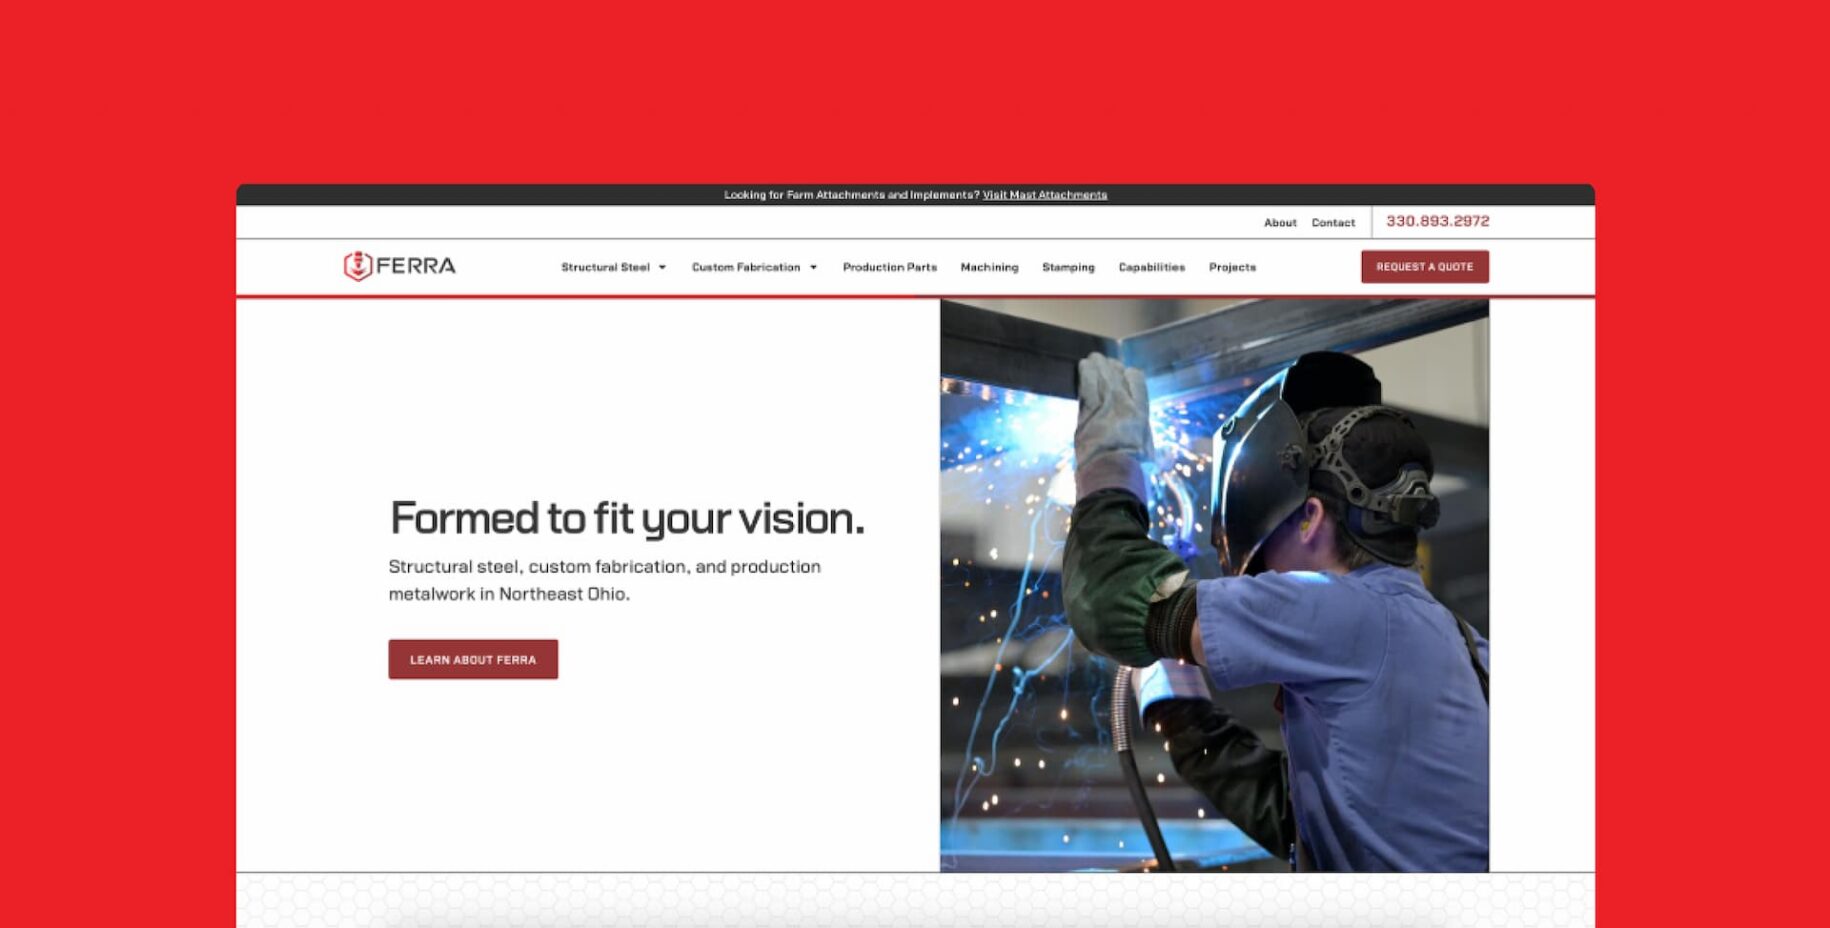The image size is (1830, 928).
Task: Open the Custom Fabrication menu item
Action: tap(746, 268)
